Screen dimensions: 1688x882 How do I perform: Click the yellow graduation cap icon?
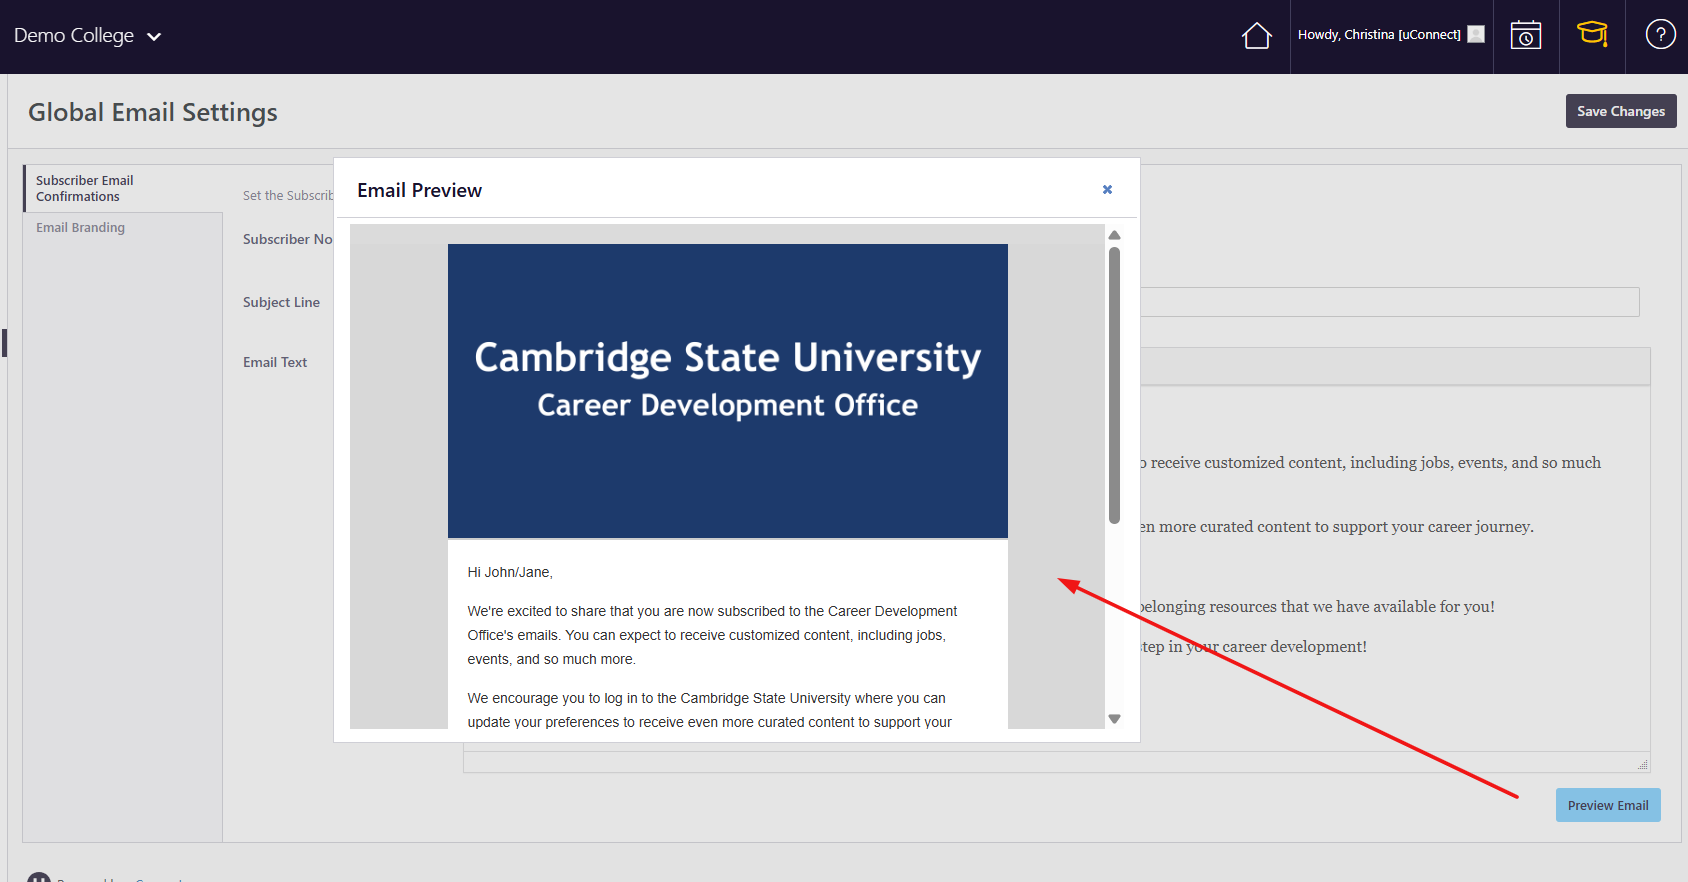1591,35
